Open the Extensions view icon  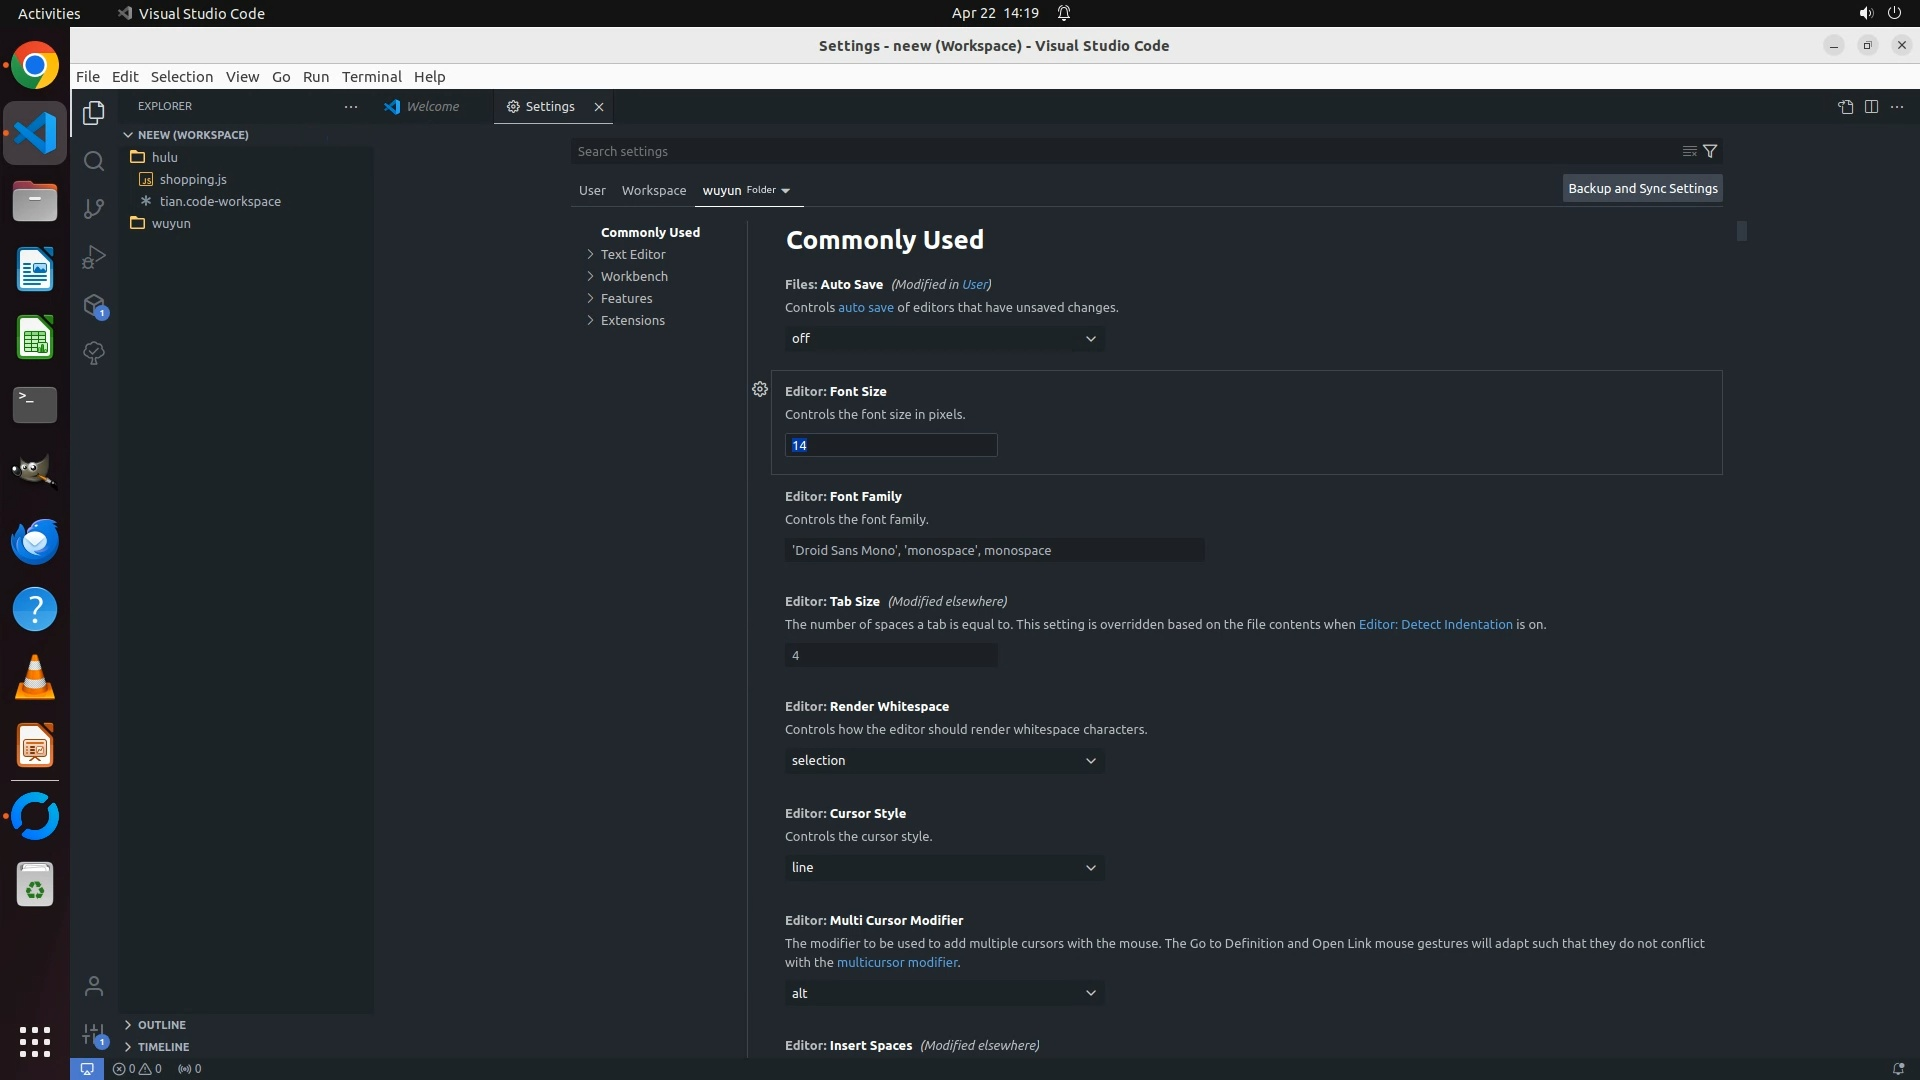tap(94, 306)
